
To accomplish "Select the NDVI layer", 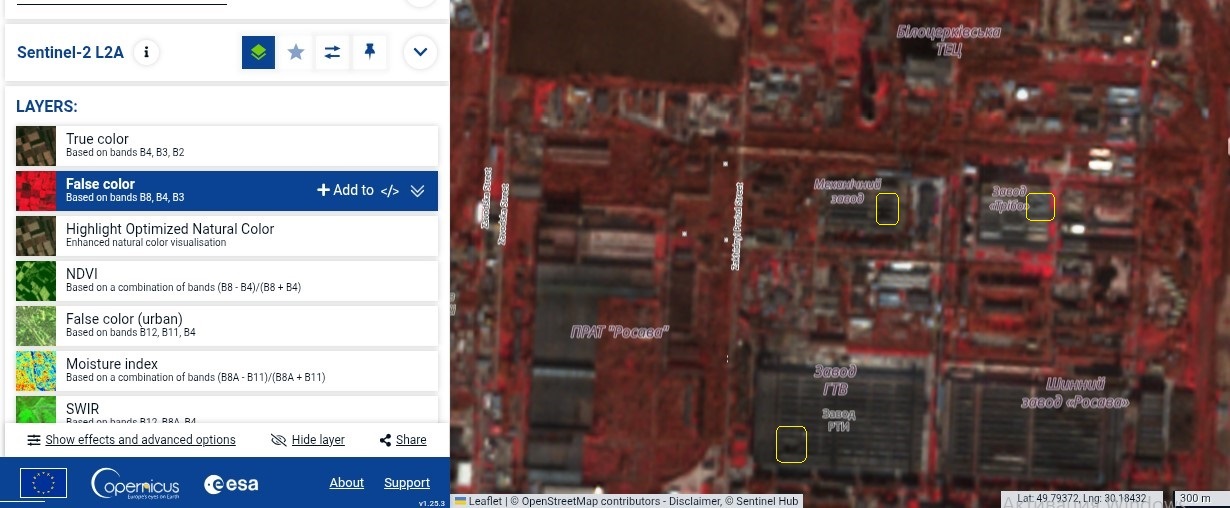I will (227, 281).
